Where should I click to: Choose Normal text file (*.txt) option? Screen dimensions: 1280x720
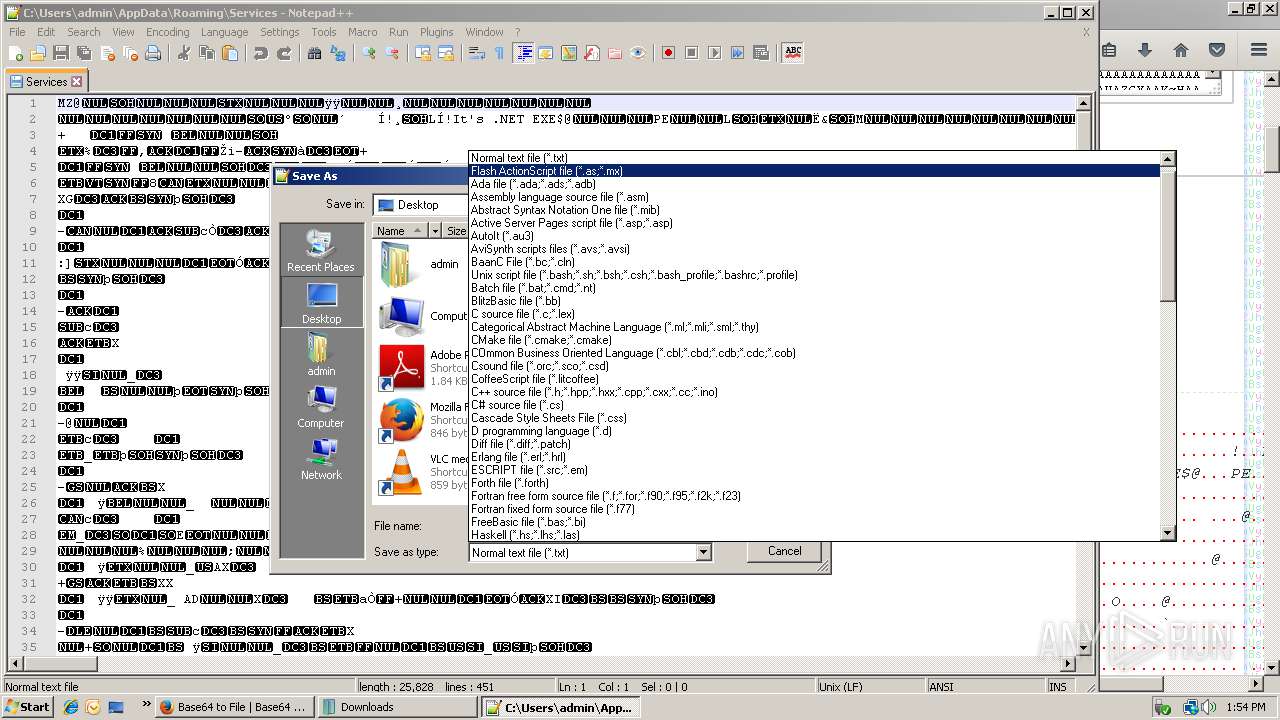815,158
